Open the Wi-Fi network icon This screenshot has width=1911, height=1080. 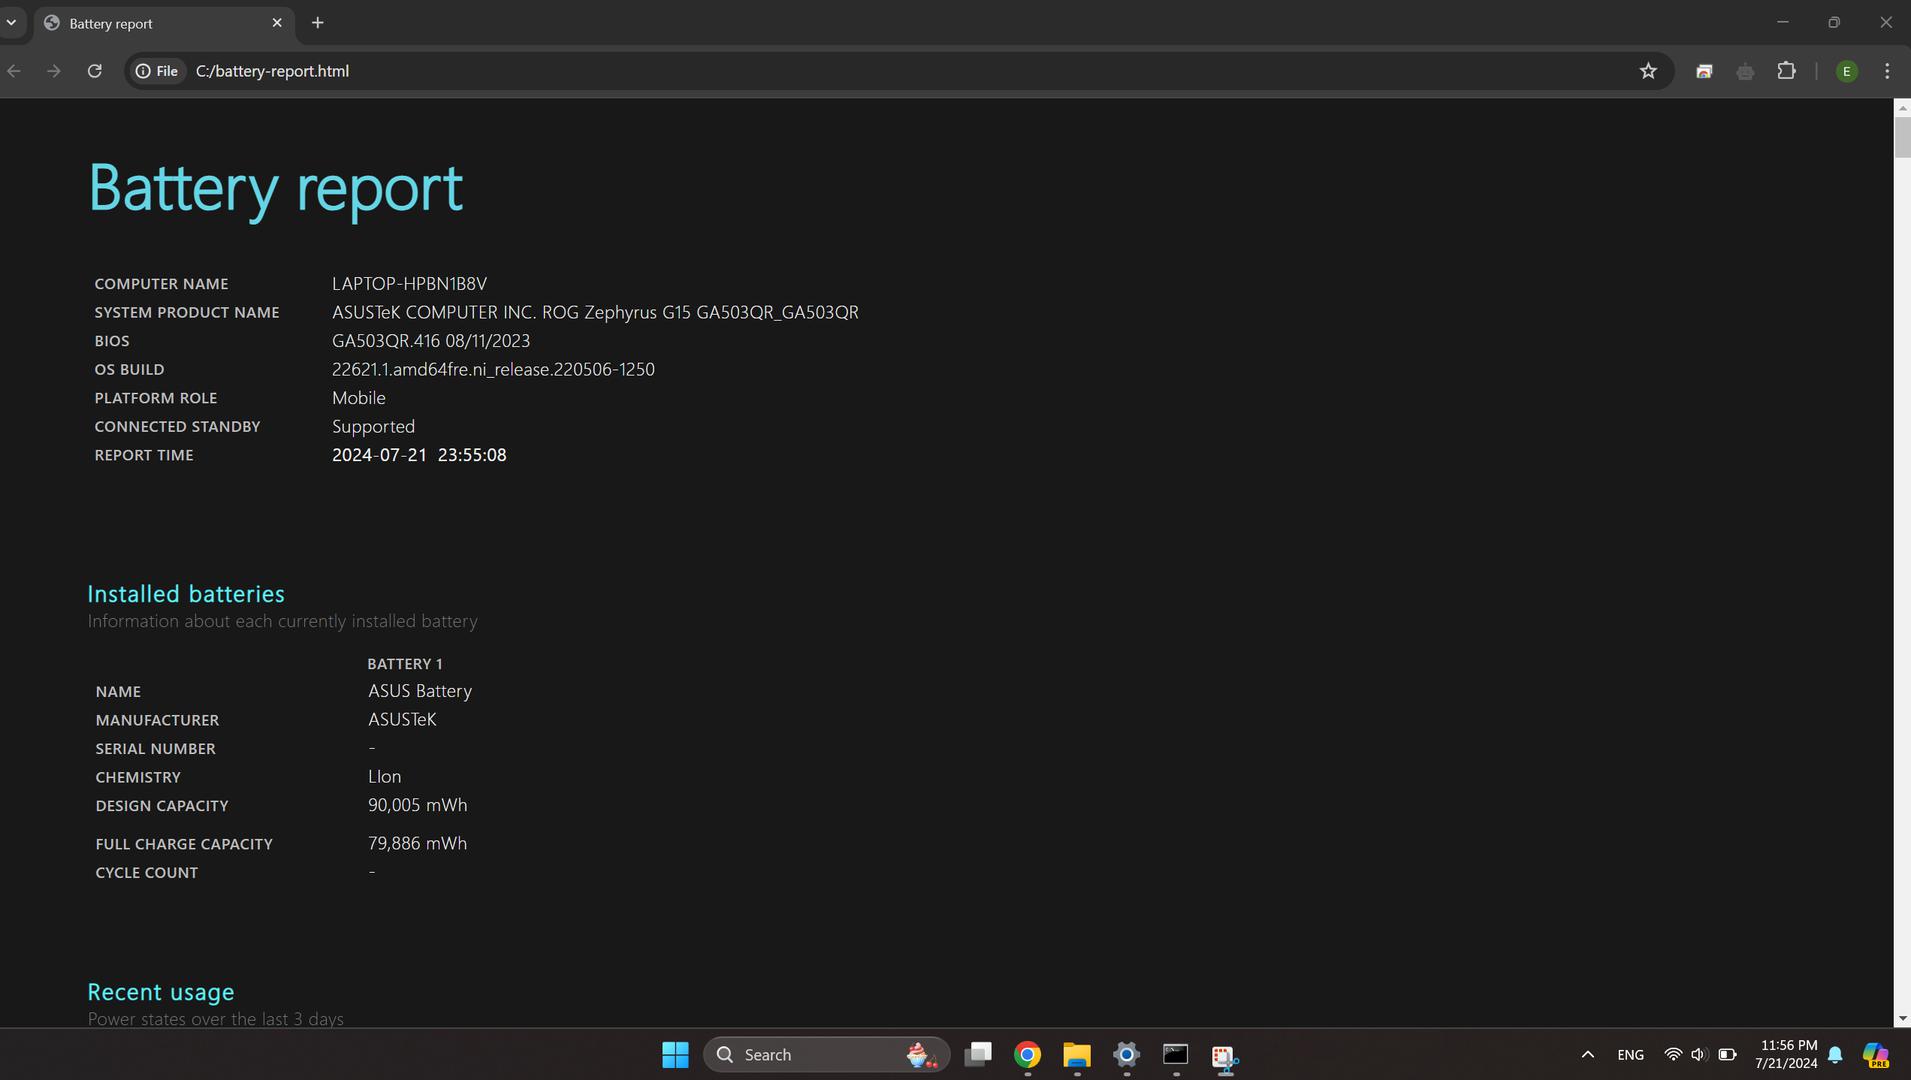click(x=1673, y=1055)
